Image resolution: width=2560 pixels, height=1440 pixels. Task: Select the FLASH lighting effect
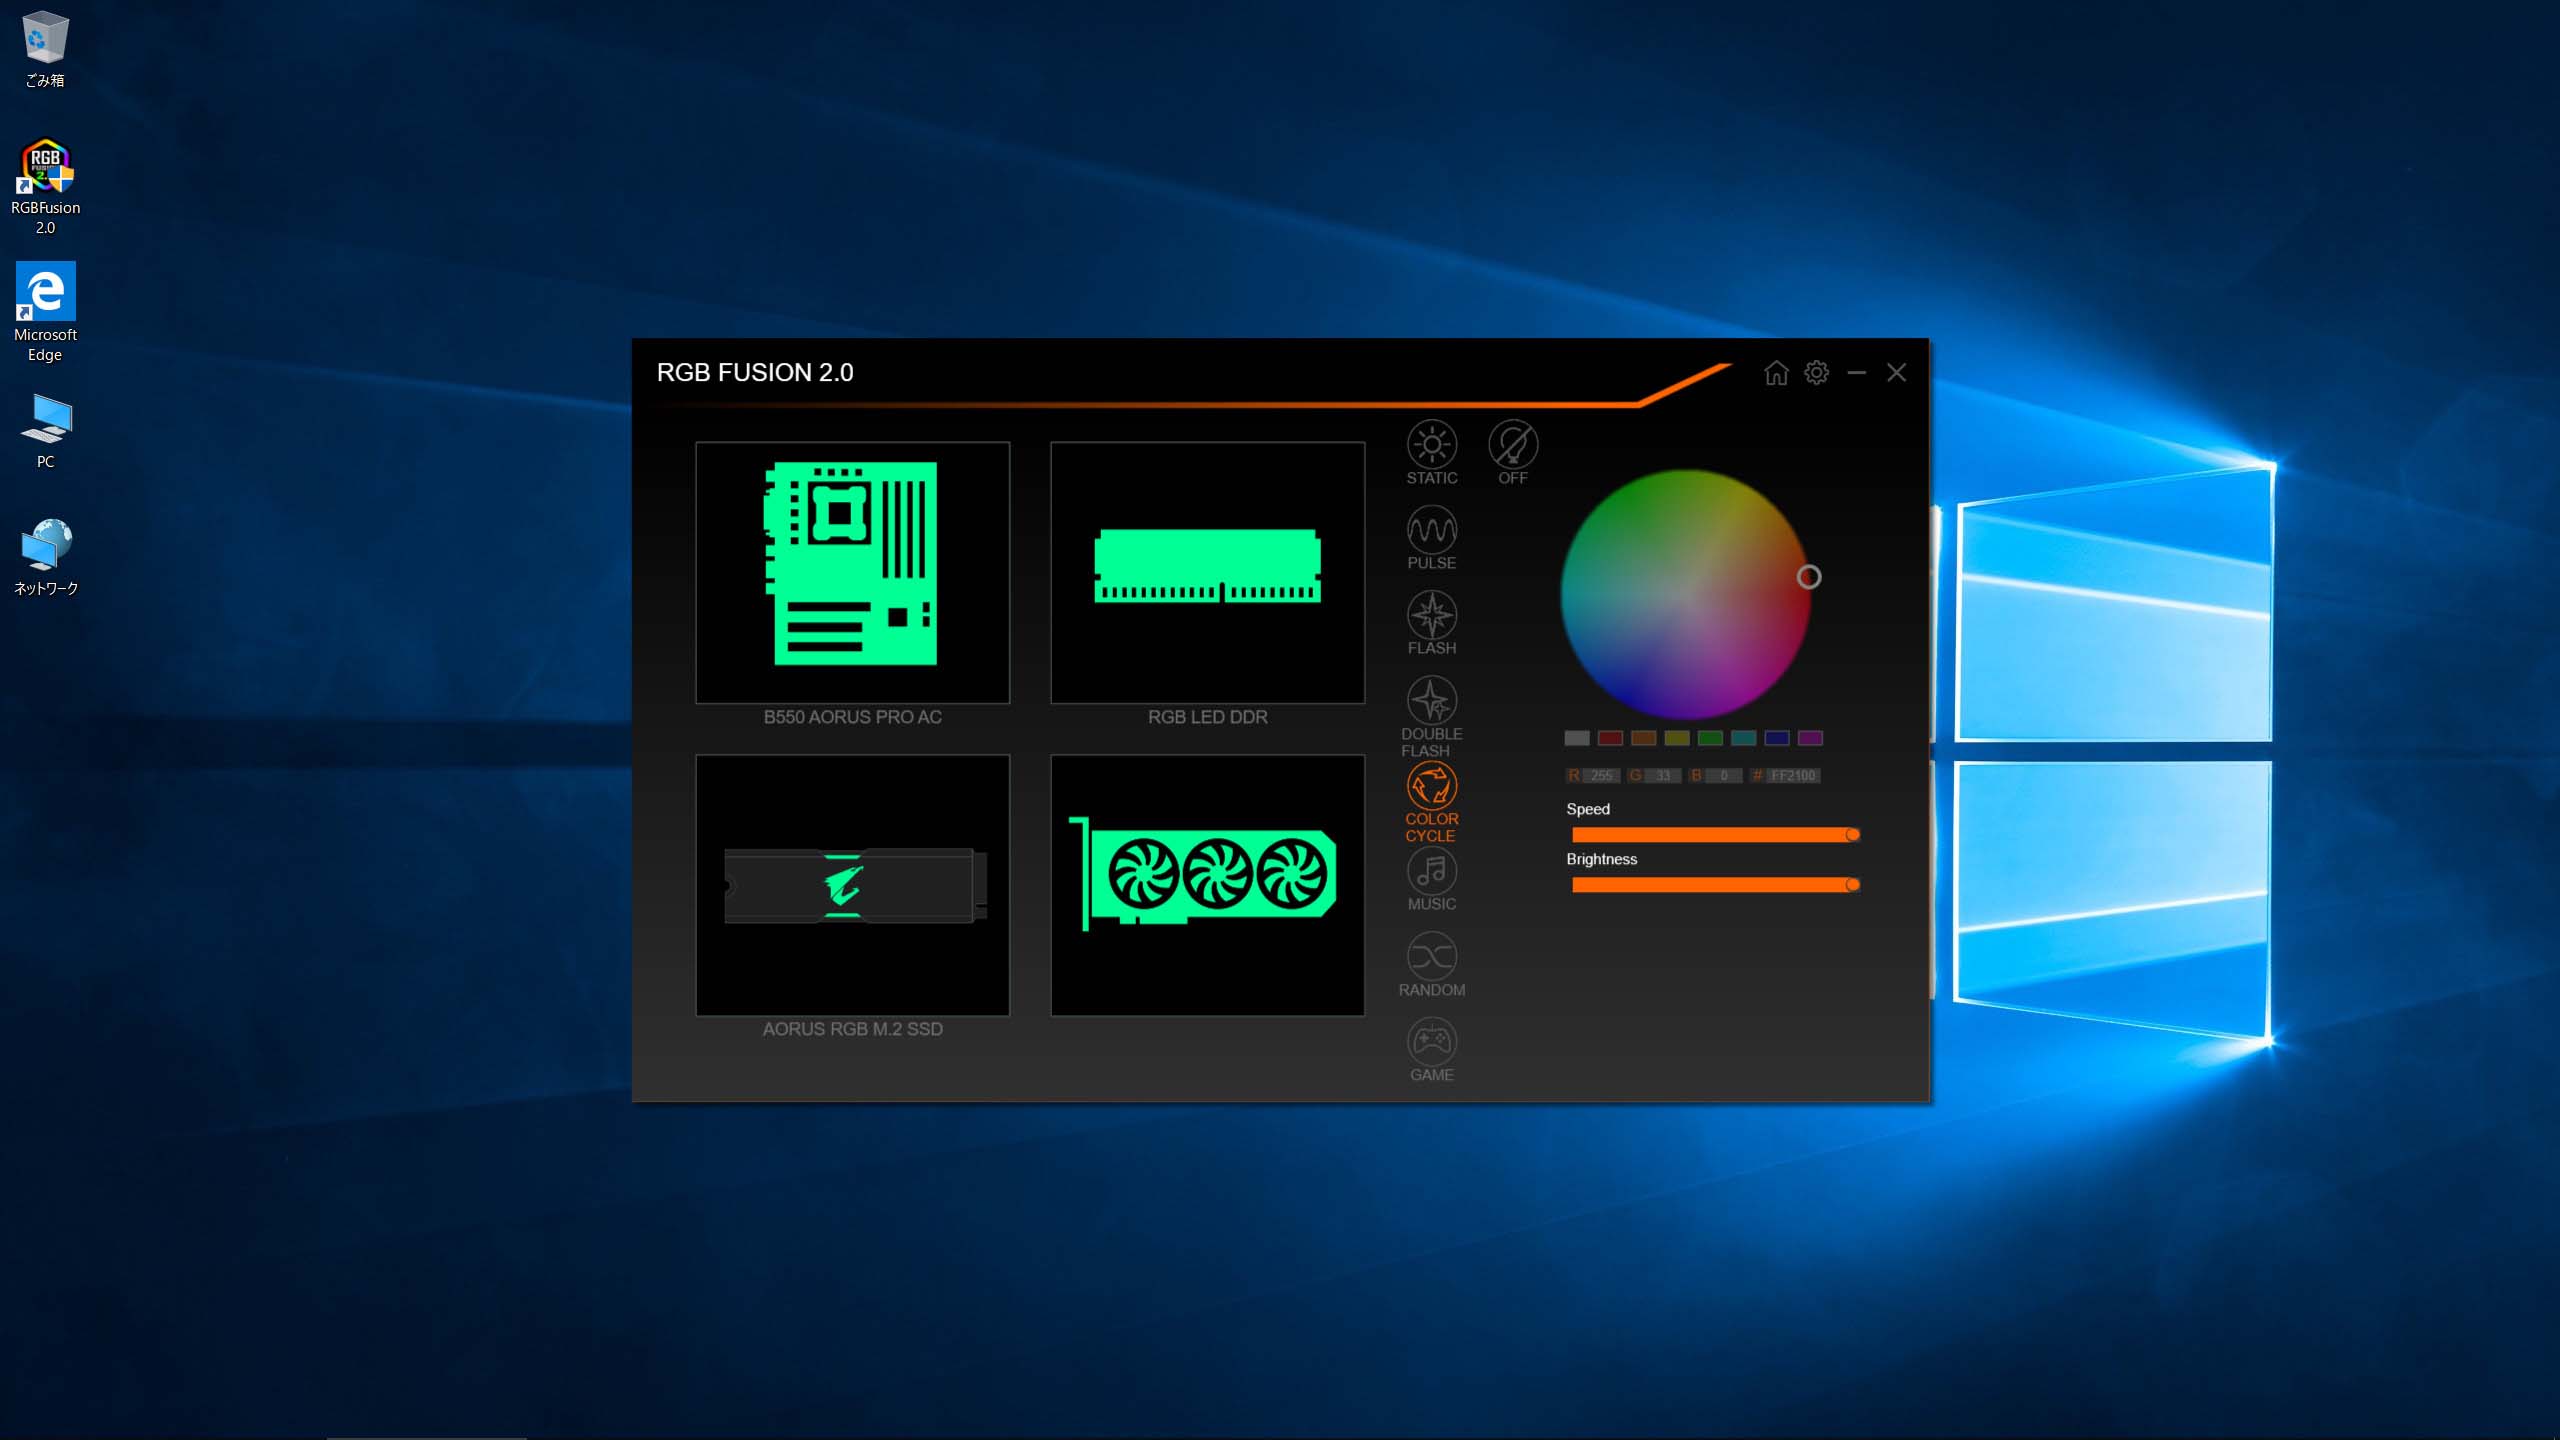1431,615
